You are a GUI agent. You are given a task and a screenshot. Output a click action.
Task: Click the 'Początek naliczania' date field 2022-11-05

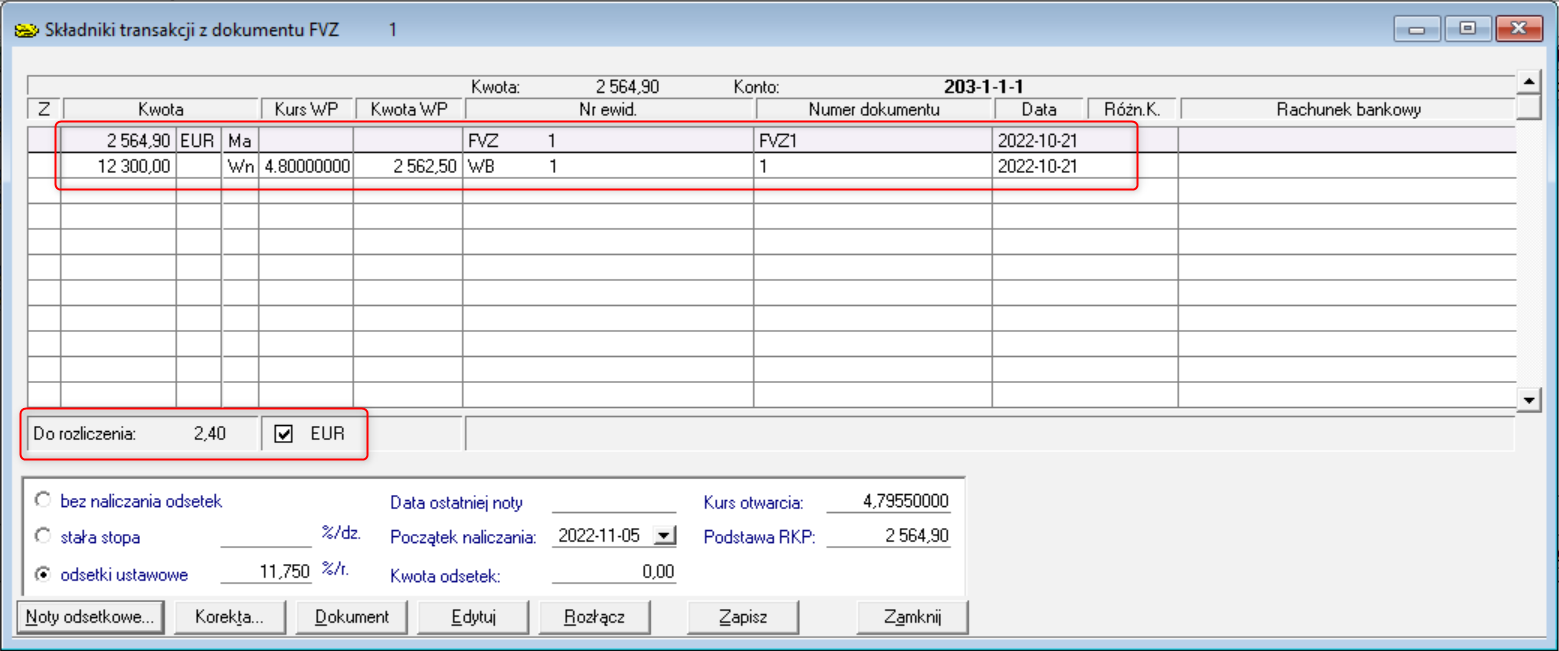601,537
